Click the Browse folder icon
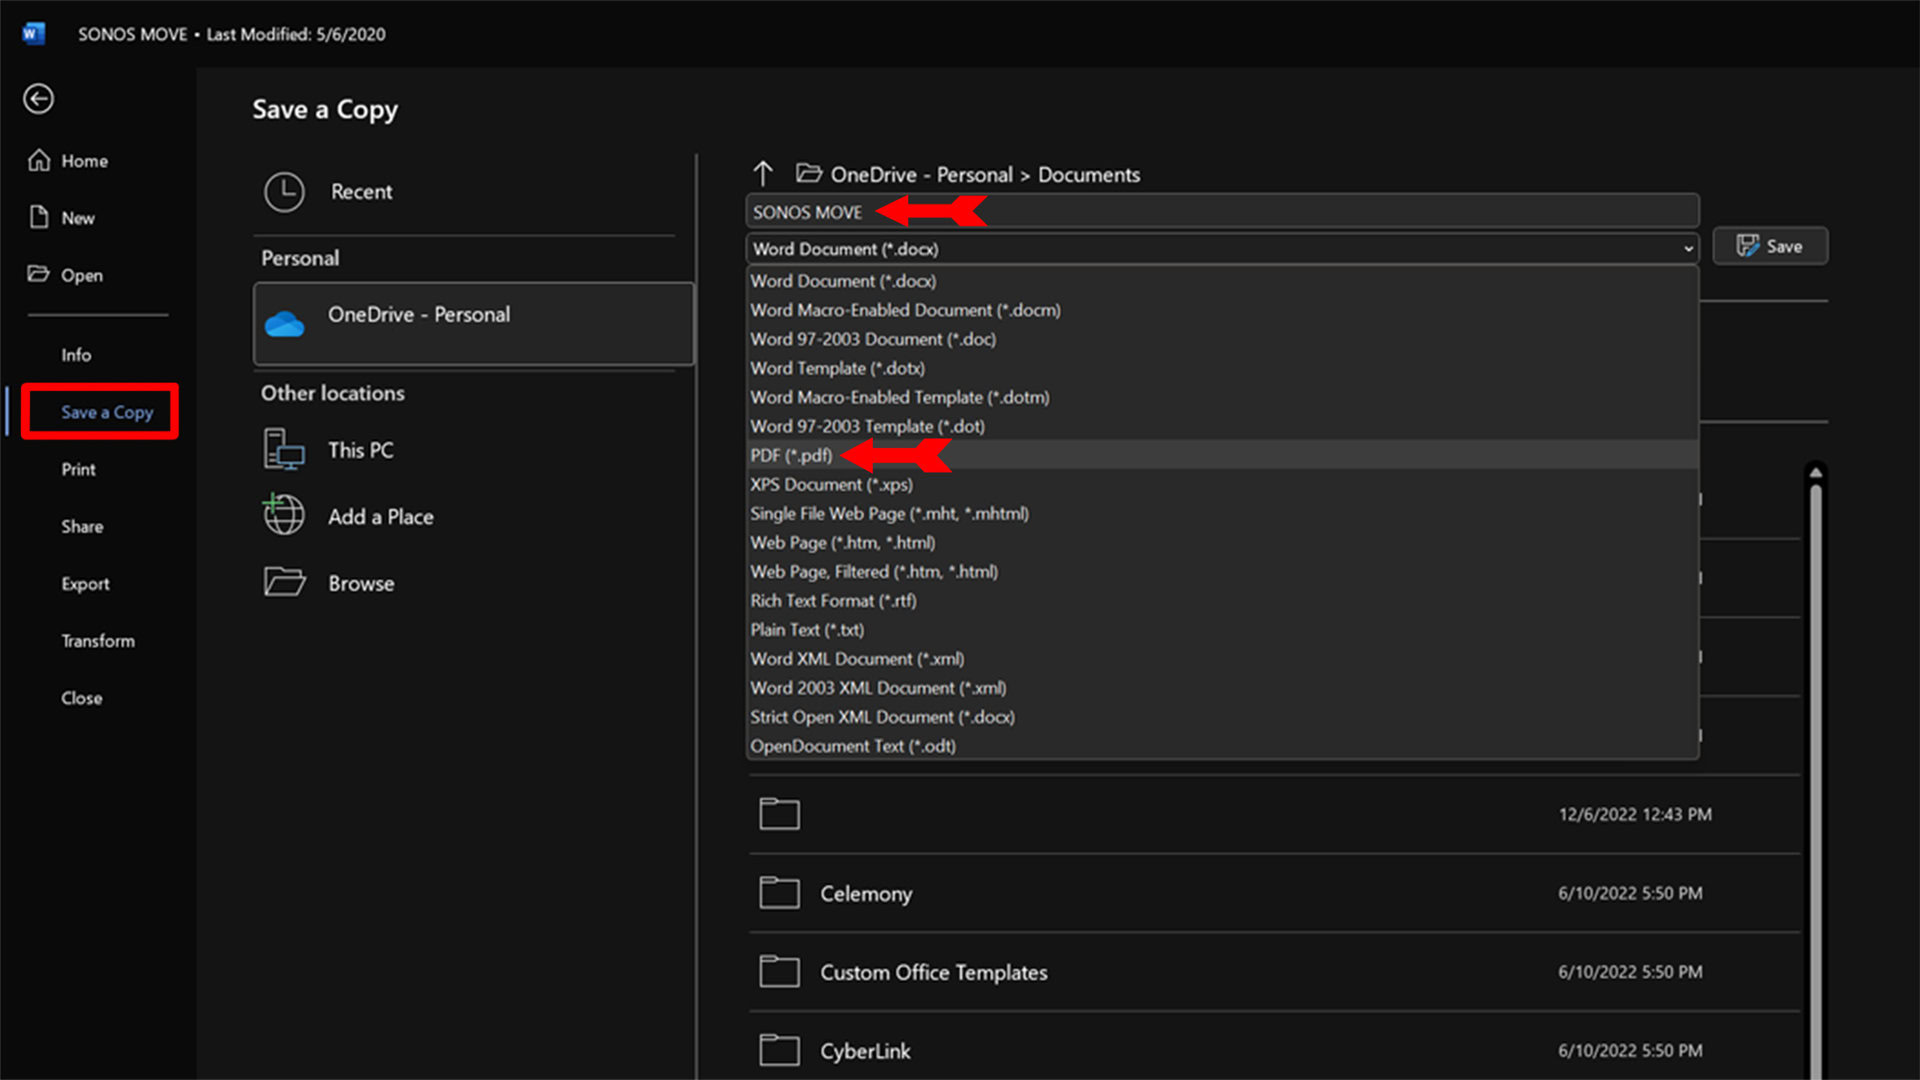 (x=284, y=582)
